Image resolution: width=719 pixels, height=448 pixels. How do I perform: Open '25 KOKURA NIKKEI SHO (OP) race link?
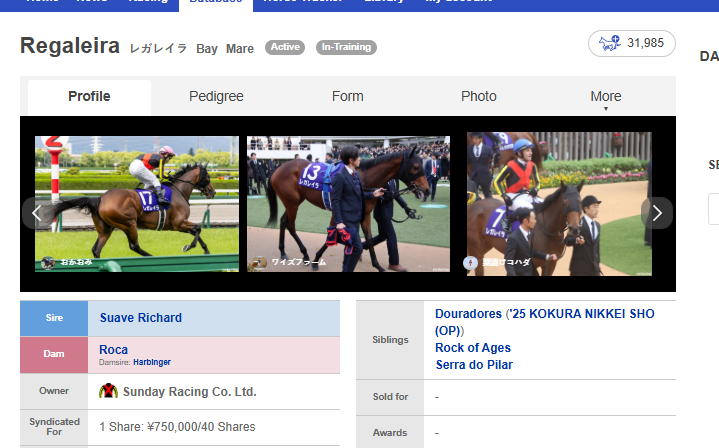[545, 322]
